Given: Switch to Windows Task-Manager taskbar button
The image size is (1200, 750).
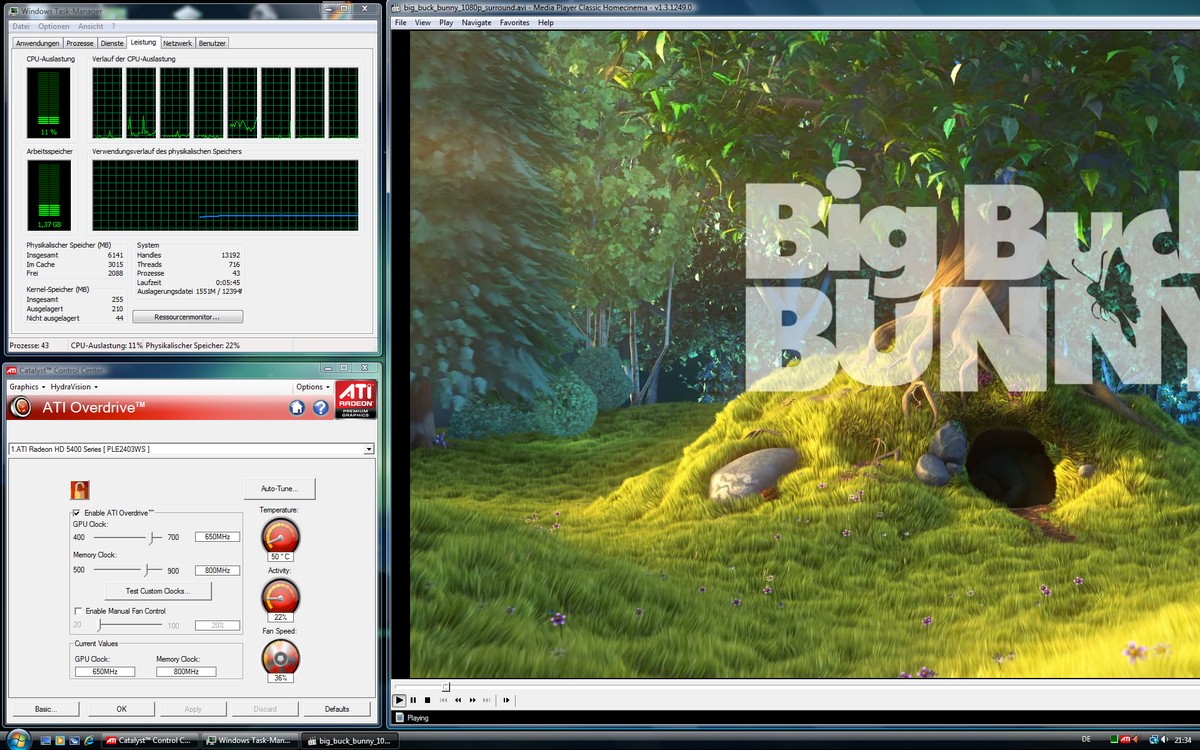Looking at the screenshot, I should 249,740.
